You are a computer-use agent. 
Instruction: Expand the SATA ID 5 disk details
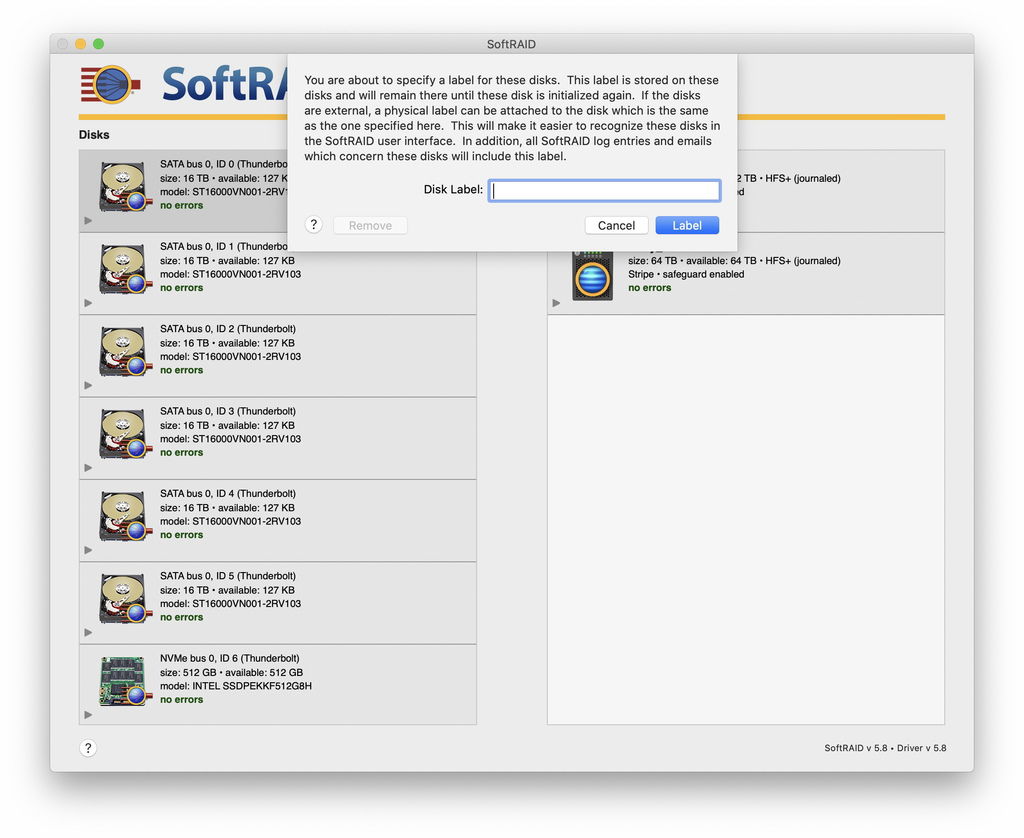[88, 632]
